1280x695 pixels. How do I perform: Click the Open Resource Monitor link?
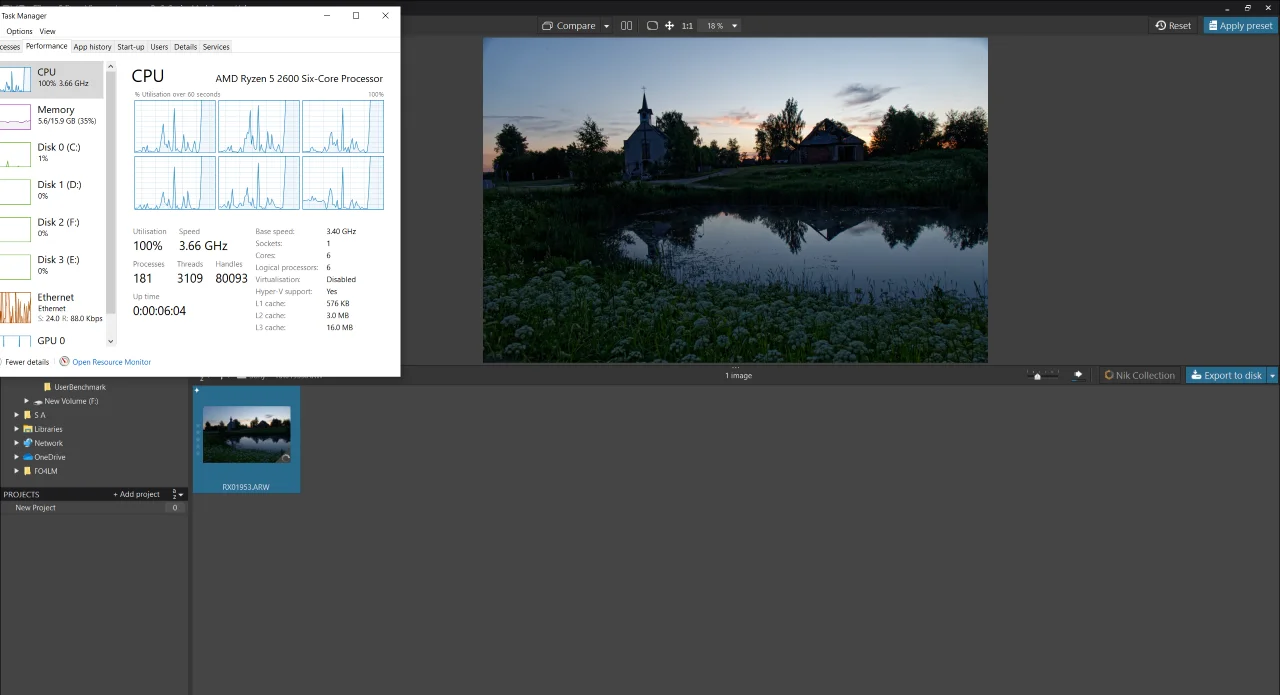(x=111, y=362)
